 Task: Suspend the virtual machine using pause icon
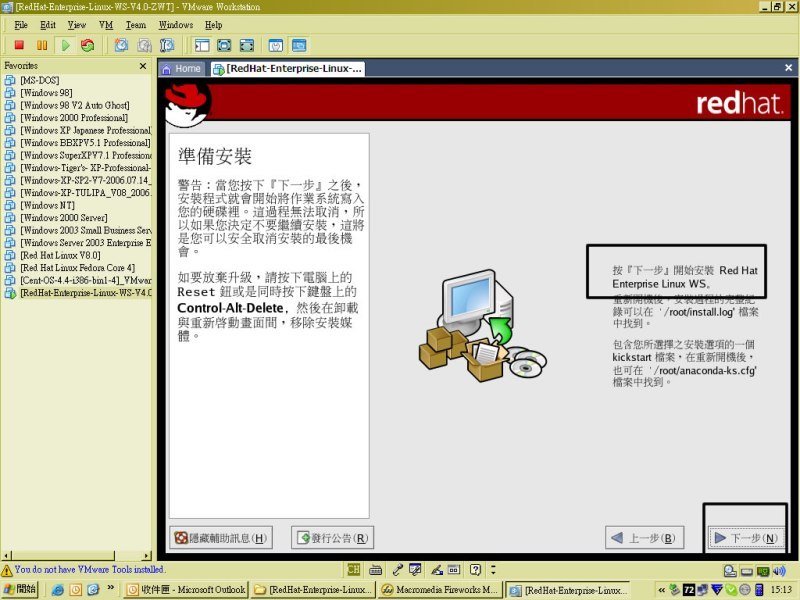click(42, 45)
